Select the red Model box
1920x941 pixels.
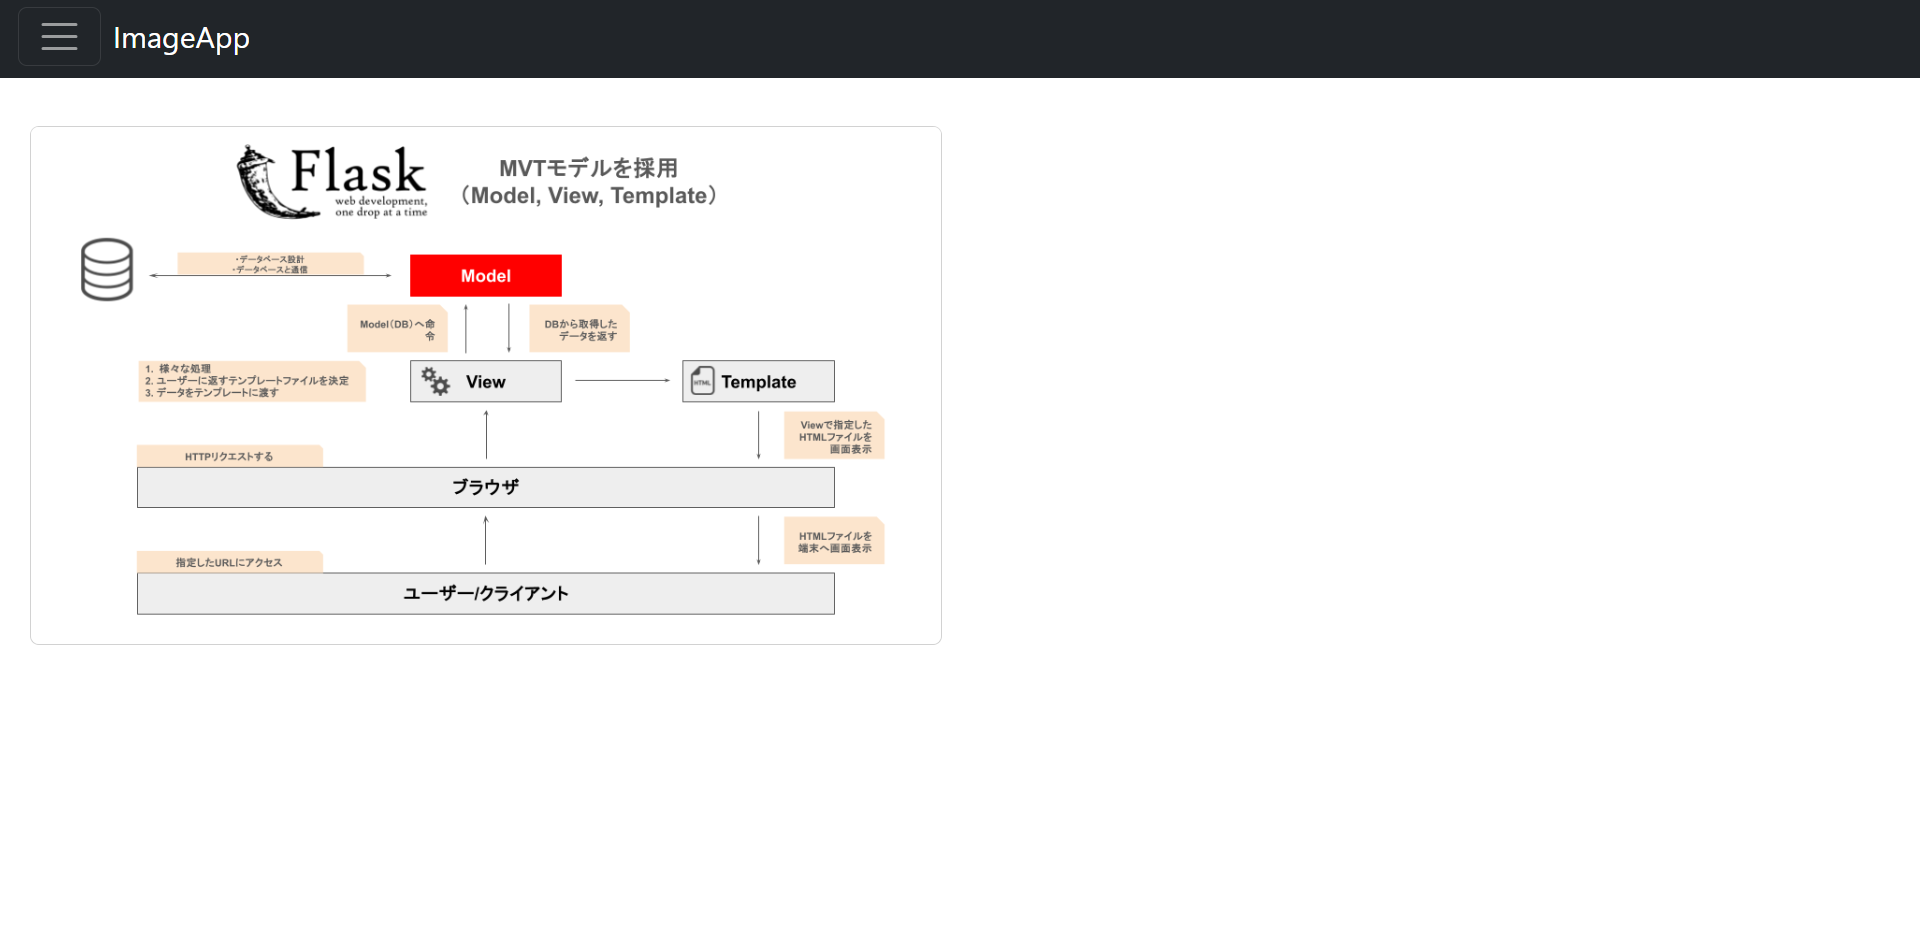coord(485,275)
